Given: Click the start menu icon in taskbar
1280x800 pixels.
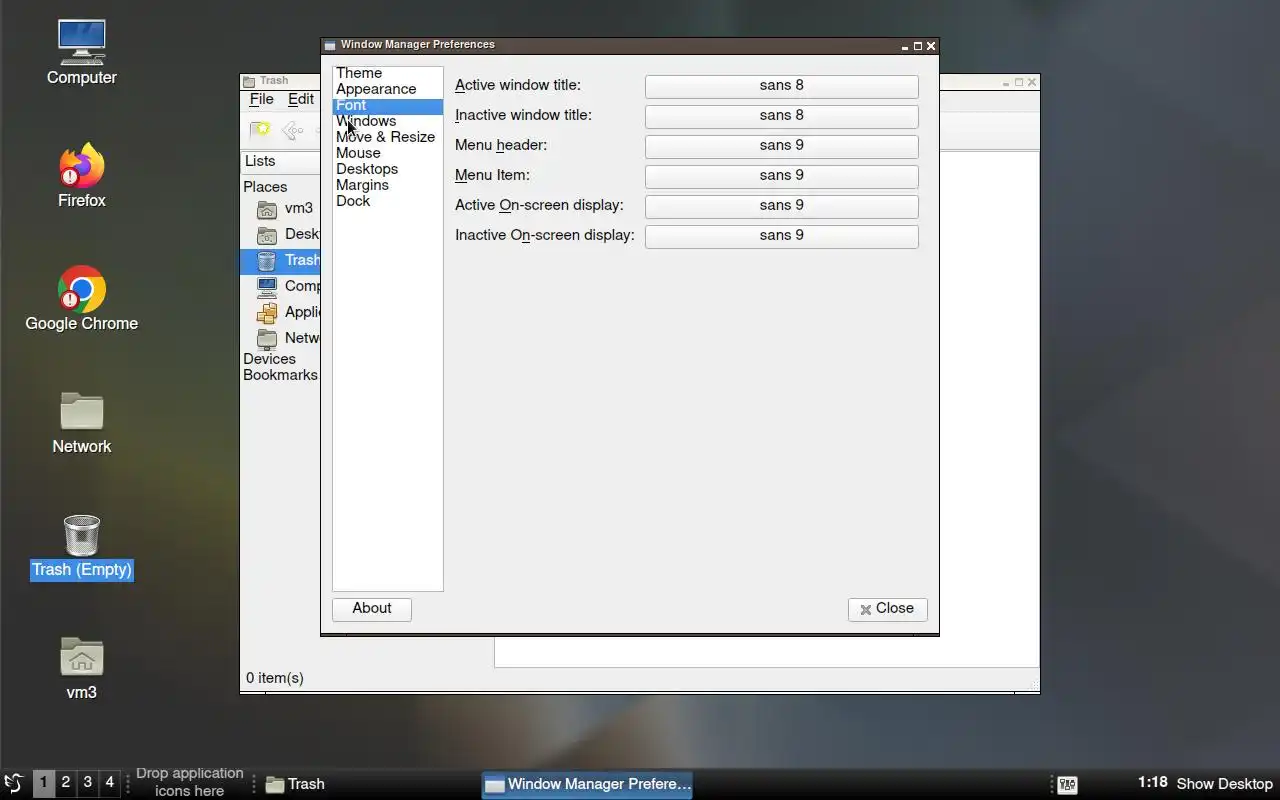Looking at the screenshot, I should pos(14,783).
